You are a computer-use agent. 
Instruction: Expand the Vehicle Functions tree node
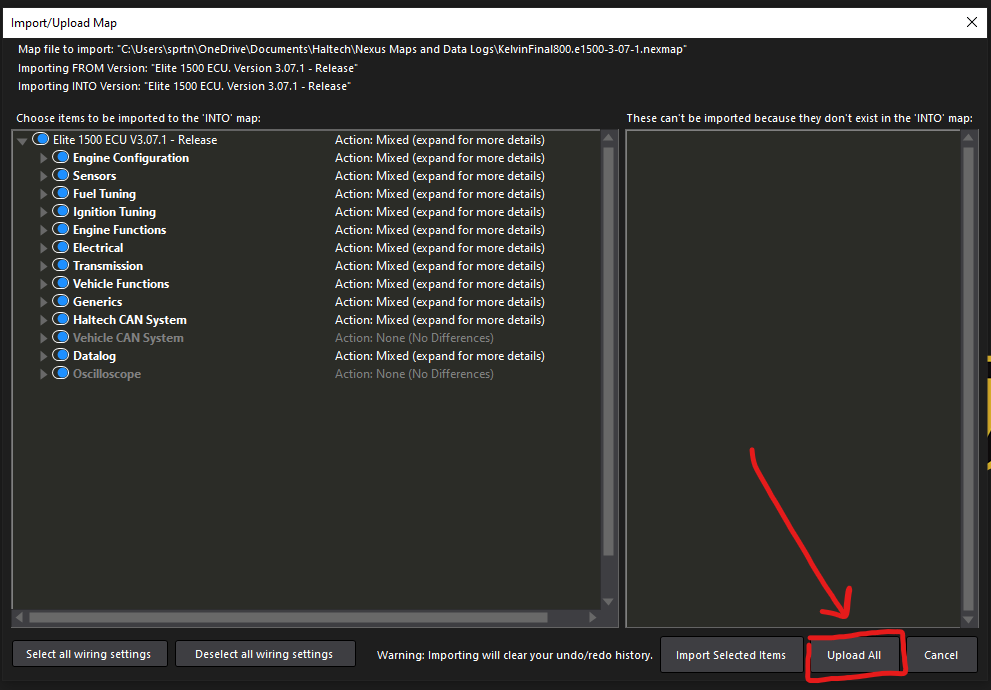(43, 284)
